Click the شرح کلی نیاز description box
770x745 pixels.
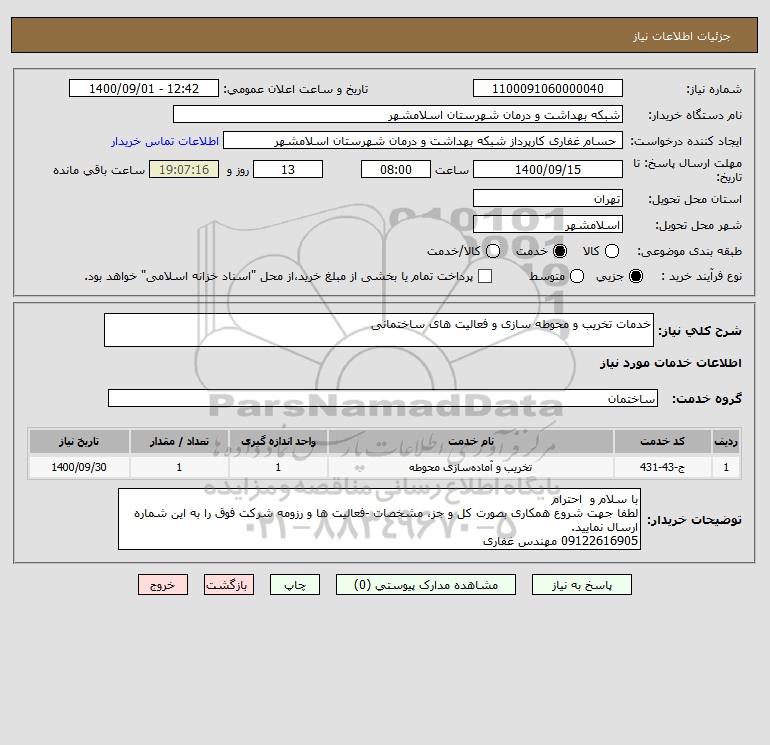point(379,330)
